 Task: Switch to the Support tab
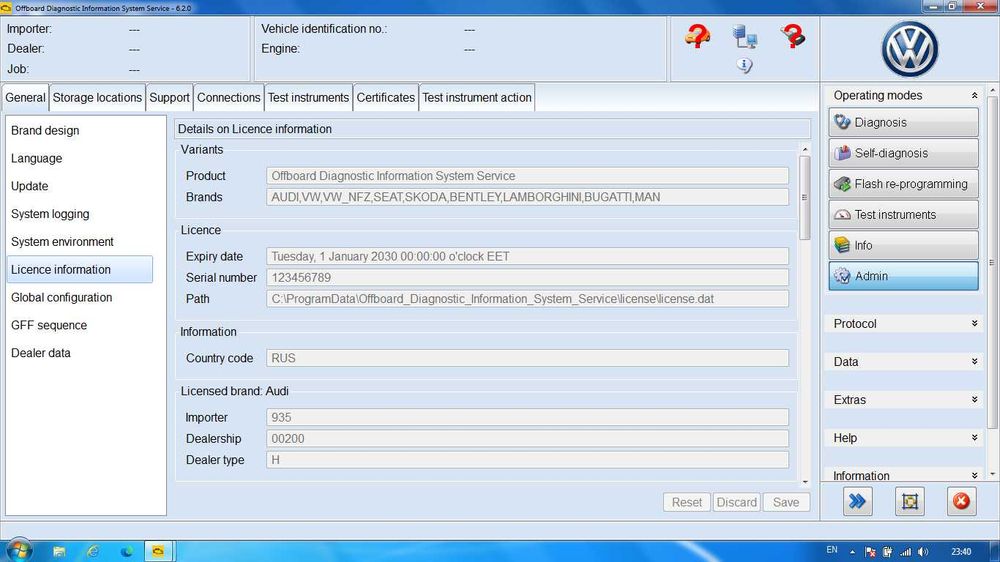[x=169, y=98]
